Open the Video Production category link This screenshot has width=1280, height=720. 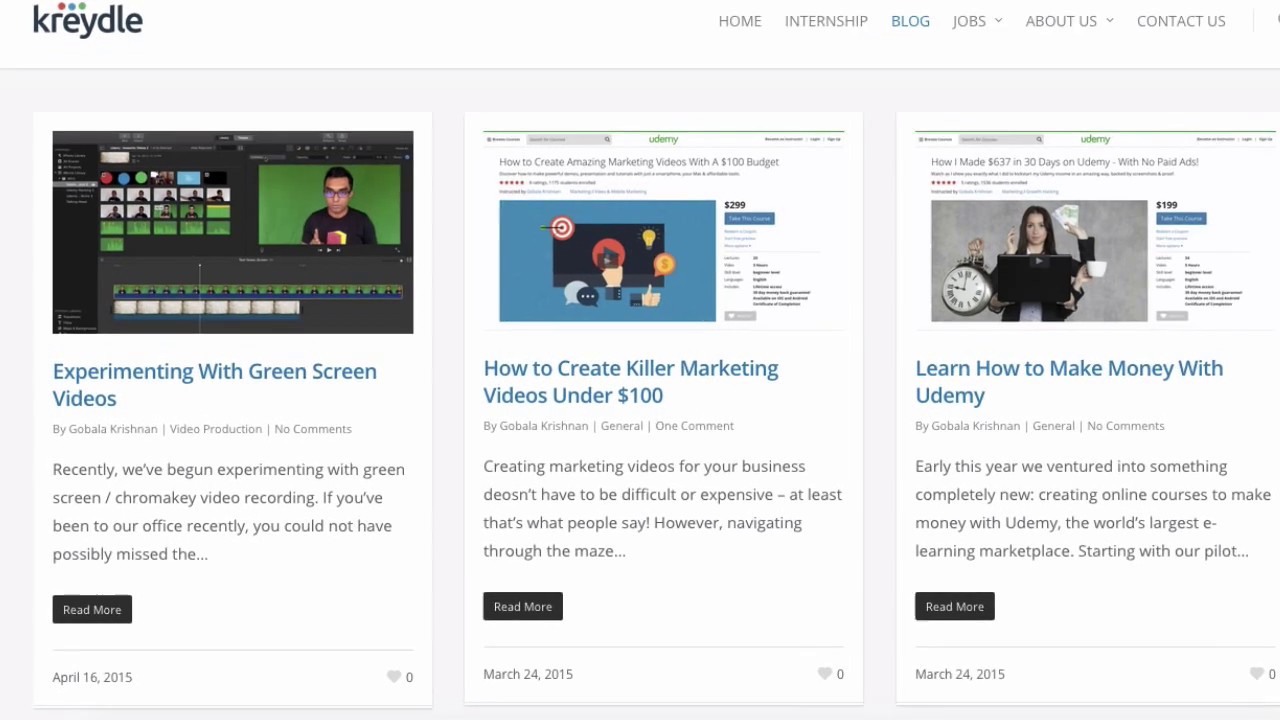pos(216,429)
